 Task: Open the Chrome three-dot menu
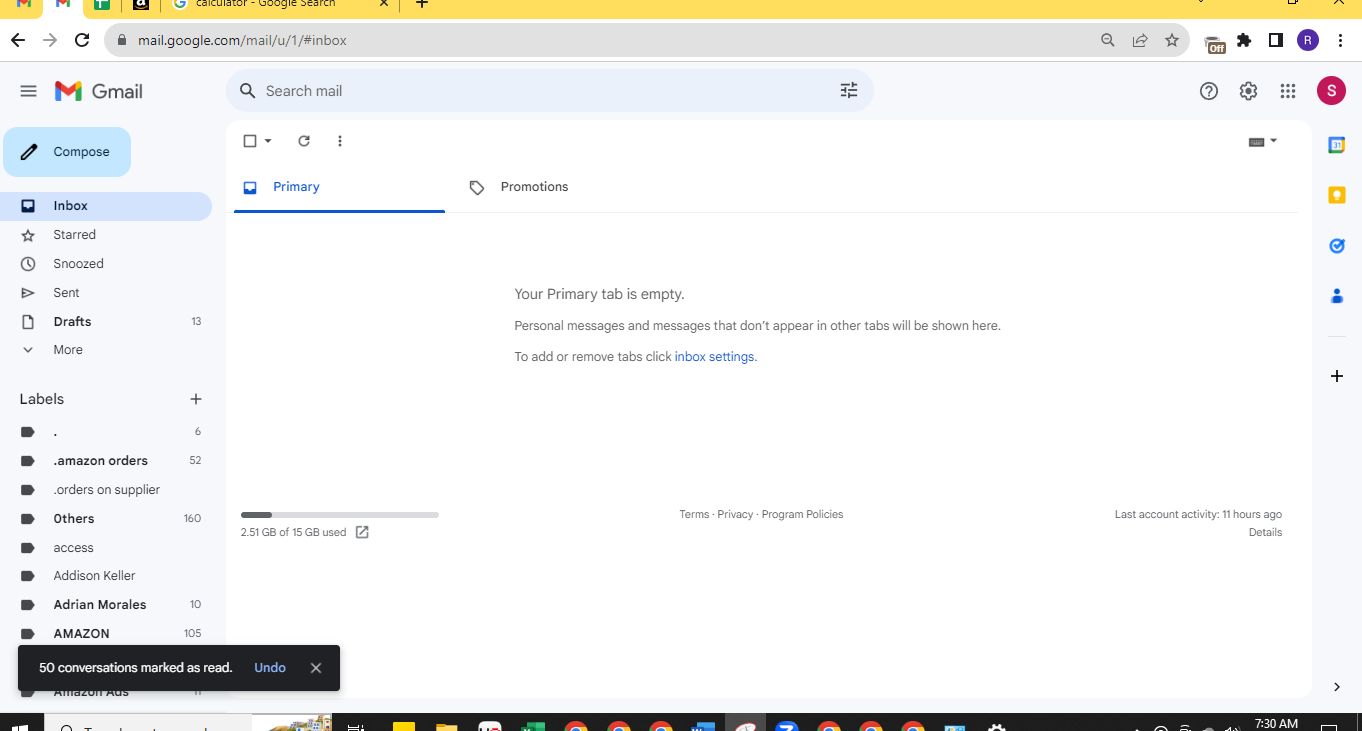tap(1340, 40)
